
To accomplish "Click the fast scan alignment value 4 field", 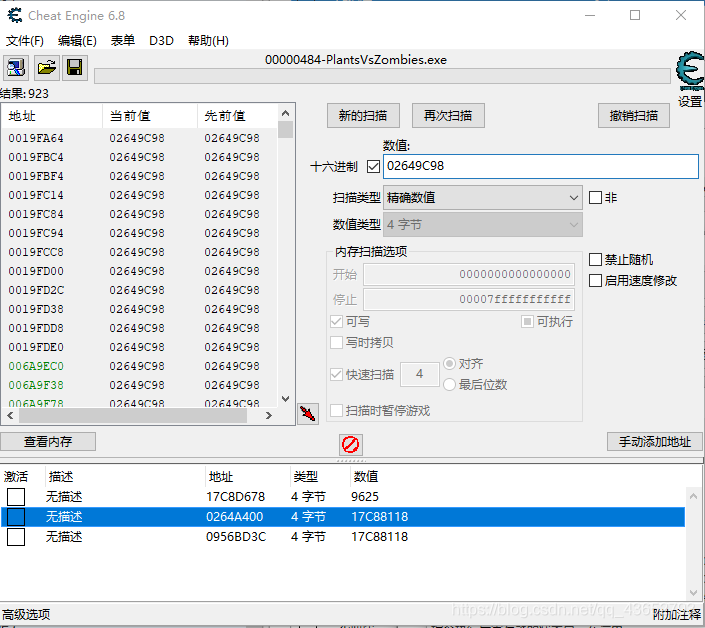I will [420, 374].
